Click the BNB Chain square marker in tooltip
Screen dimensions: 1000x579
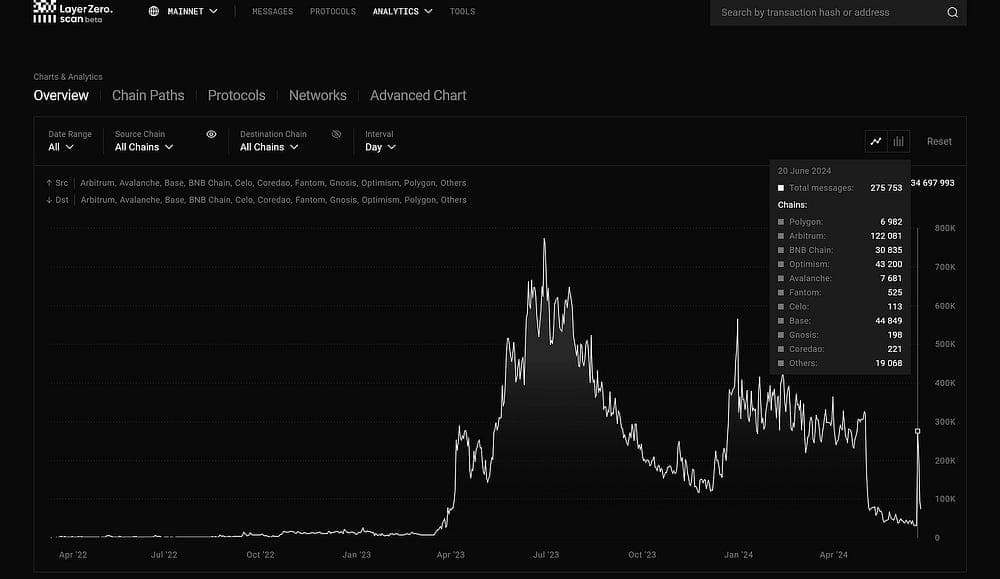coord(781,250)
